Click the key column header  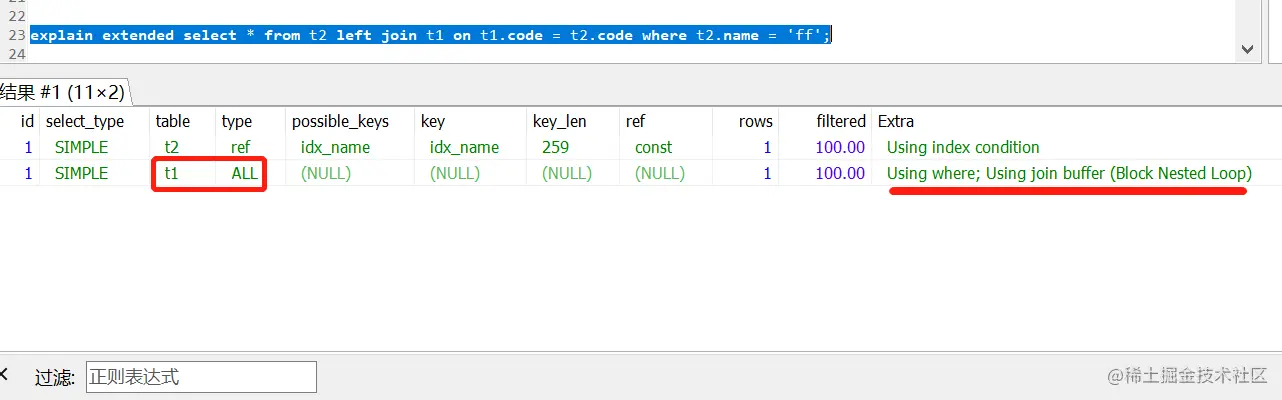tap(433, 121)
